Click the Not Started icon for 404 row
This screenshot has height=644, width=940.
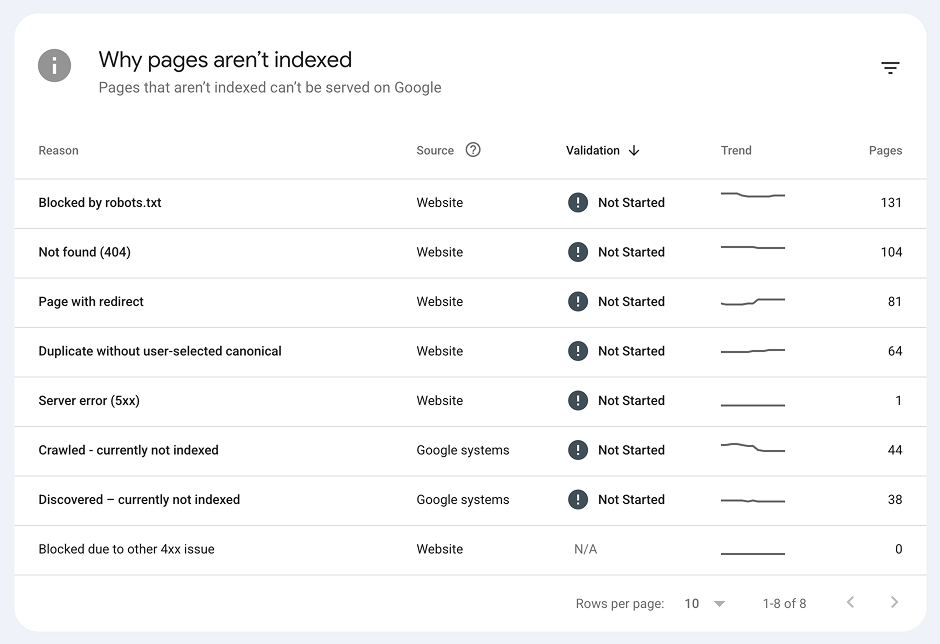[x=578, y=252]
